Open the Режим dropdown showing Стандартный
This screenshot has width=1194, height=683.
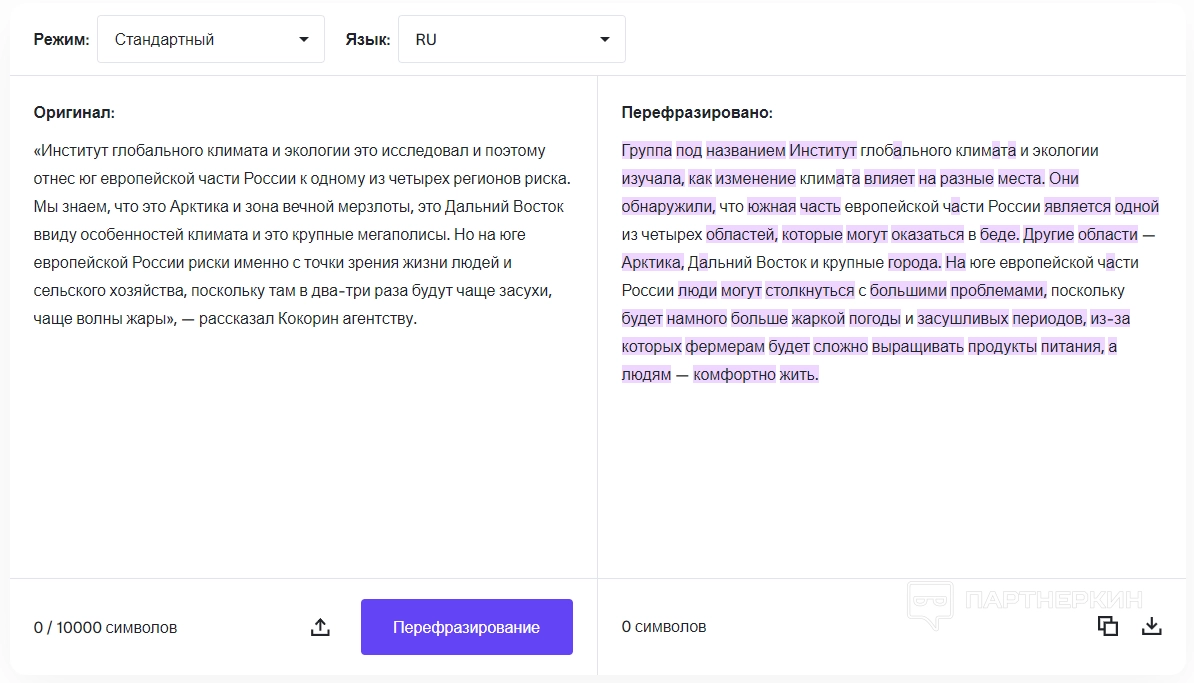(x=211, y=40)
